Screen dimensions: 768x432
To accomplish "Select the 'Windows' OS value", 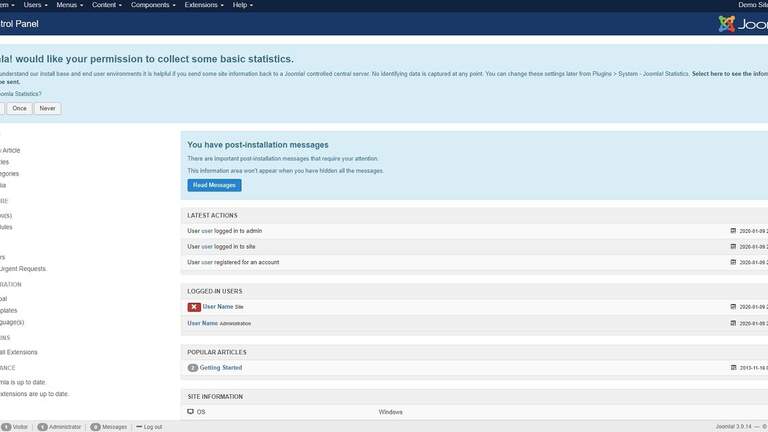I will coord(390,412).
